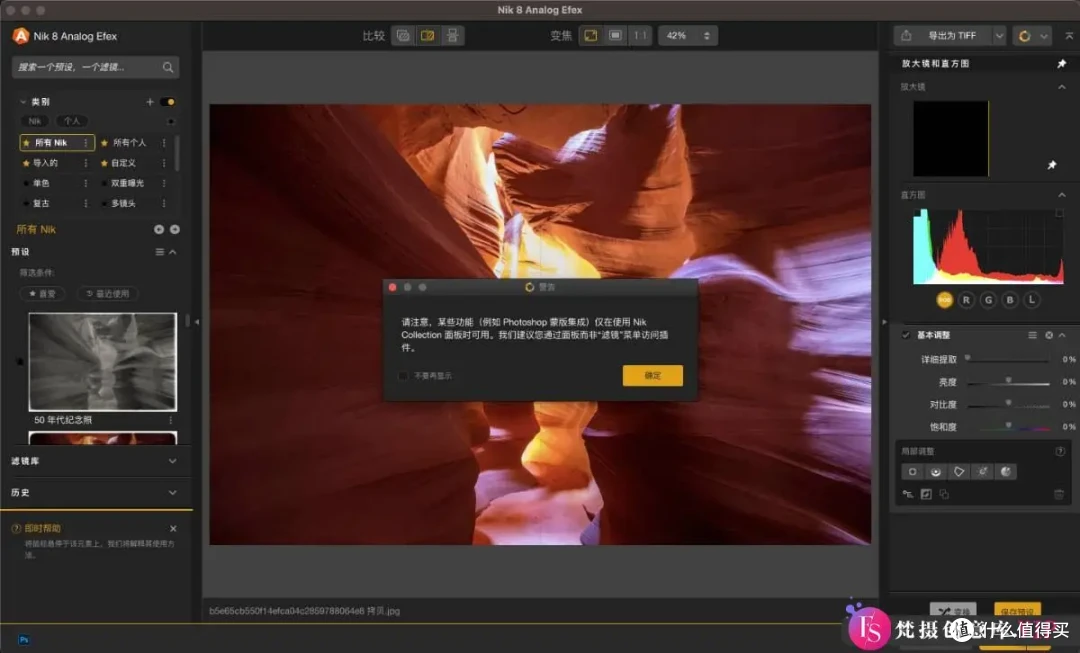Screen dimensions: 1080x653
Task: Select the RGB histogram channel
Action: coord(944,300)
